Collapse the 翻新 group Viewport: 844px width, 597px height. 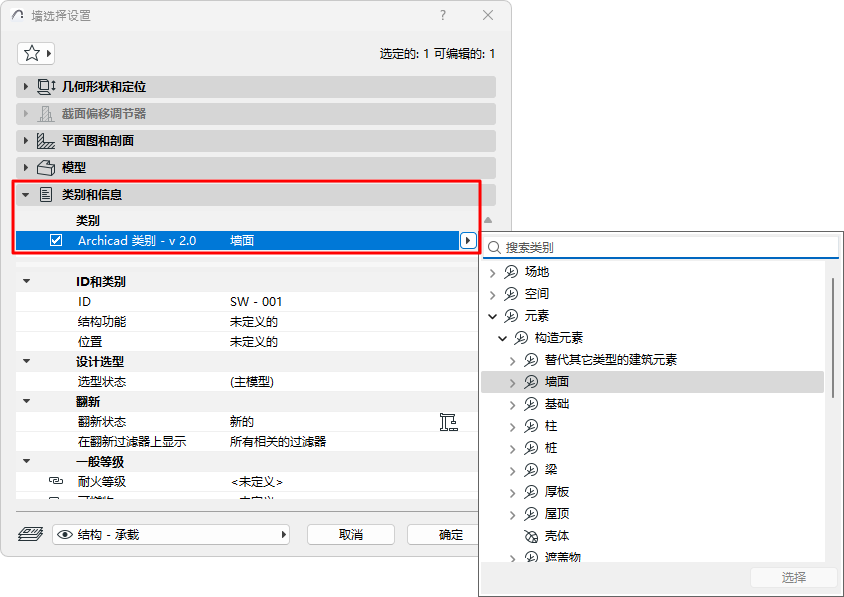tap(26, 401)
